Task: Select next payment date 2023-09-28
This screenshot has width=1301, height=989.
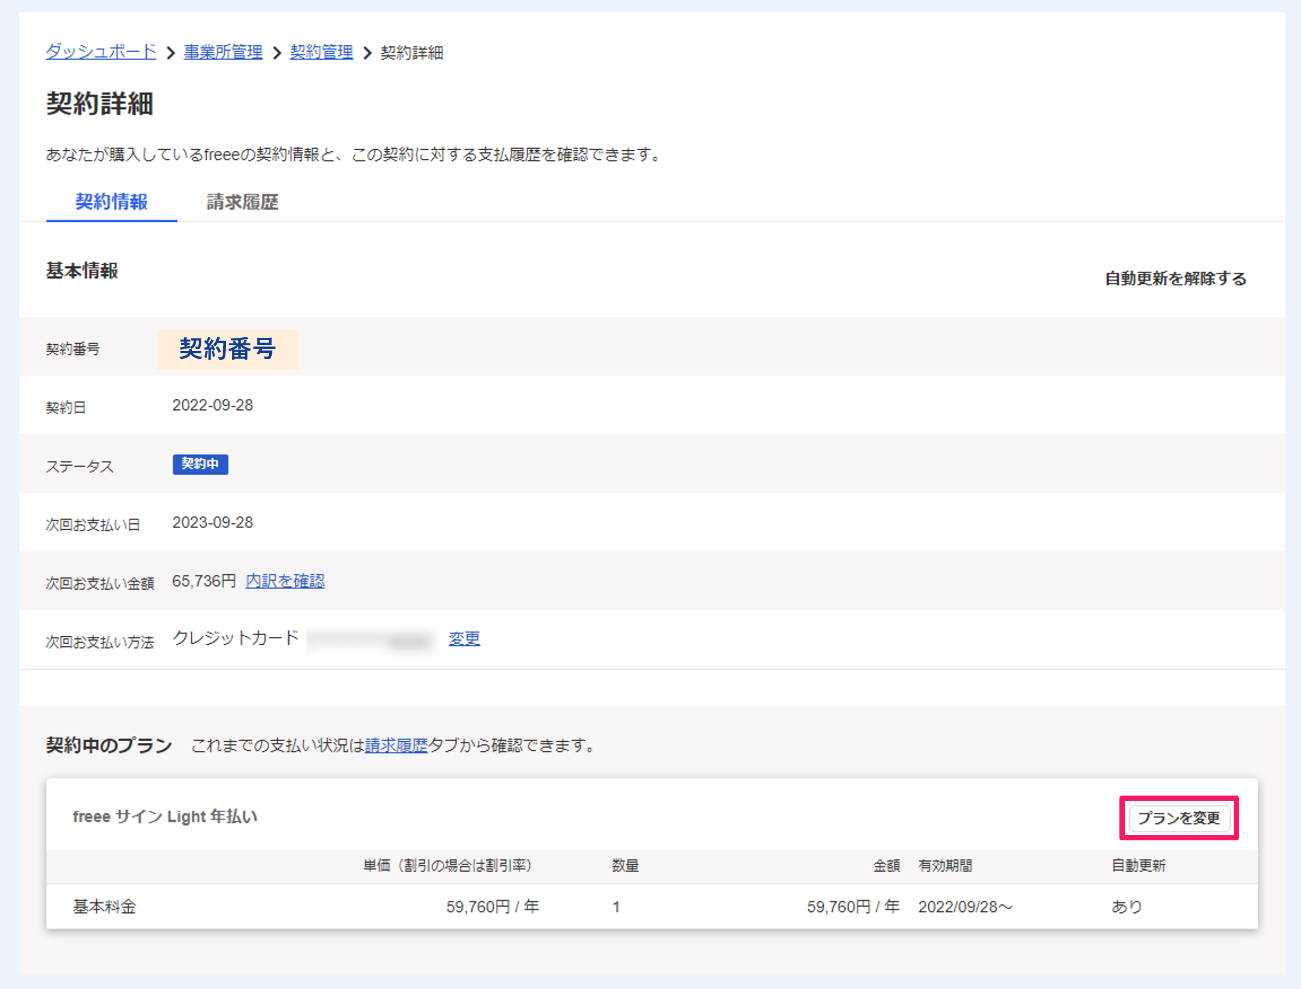Action: tap(213, 522)
